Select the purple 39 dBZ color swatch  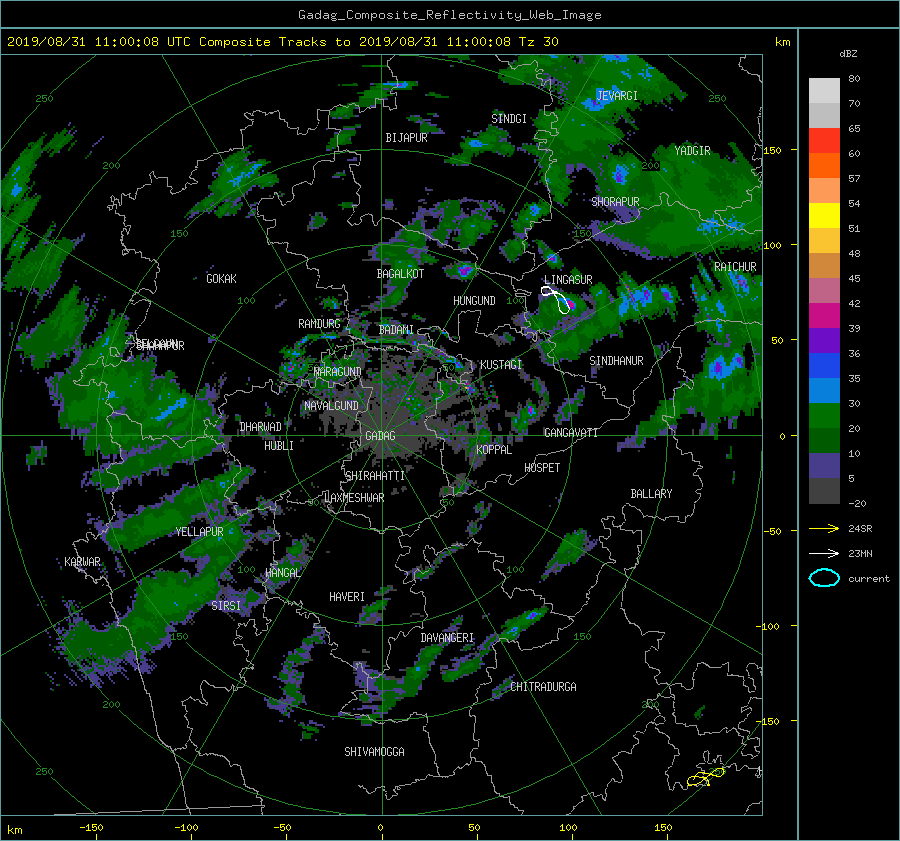point(824,340)
